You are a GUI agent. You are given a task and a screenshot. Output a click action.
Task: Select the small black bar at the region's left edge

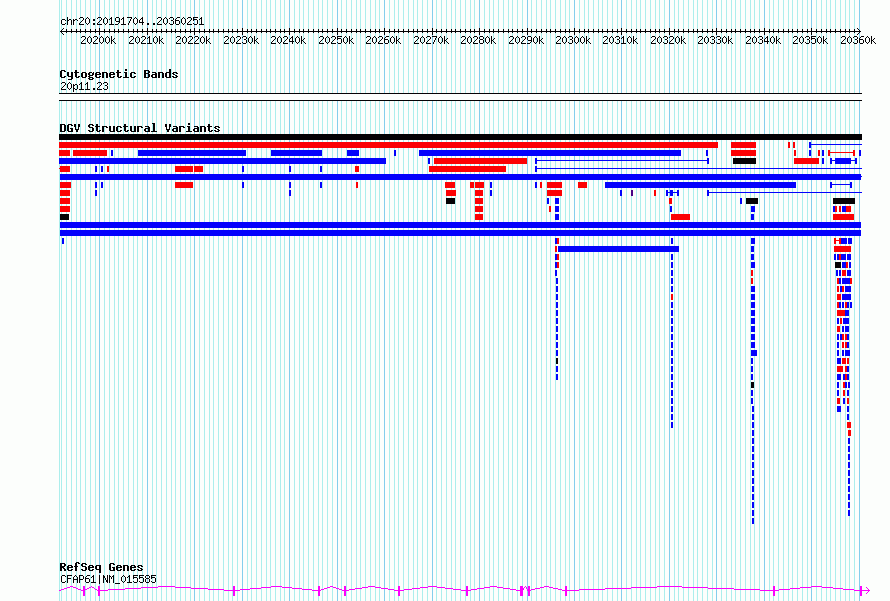(x=64, y=217)
